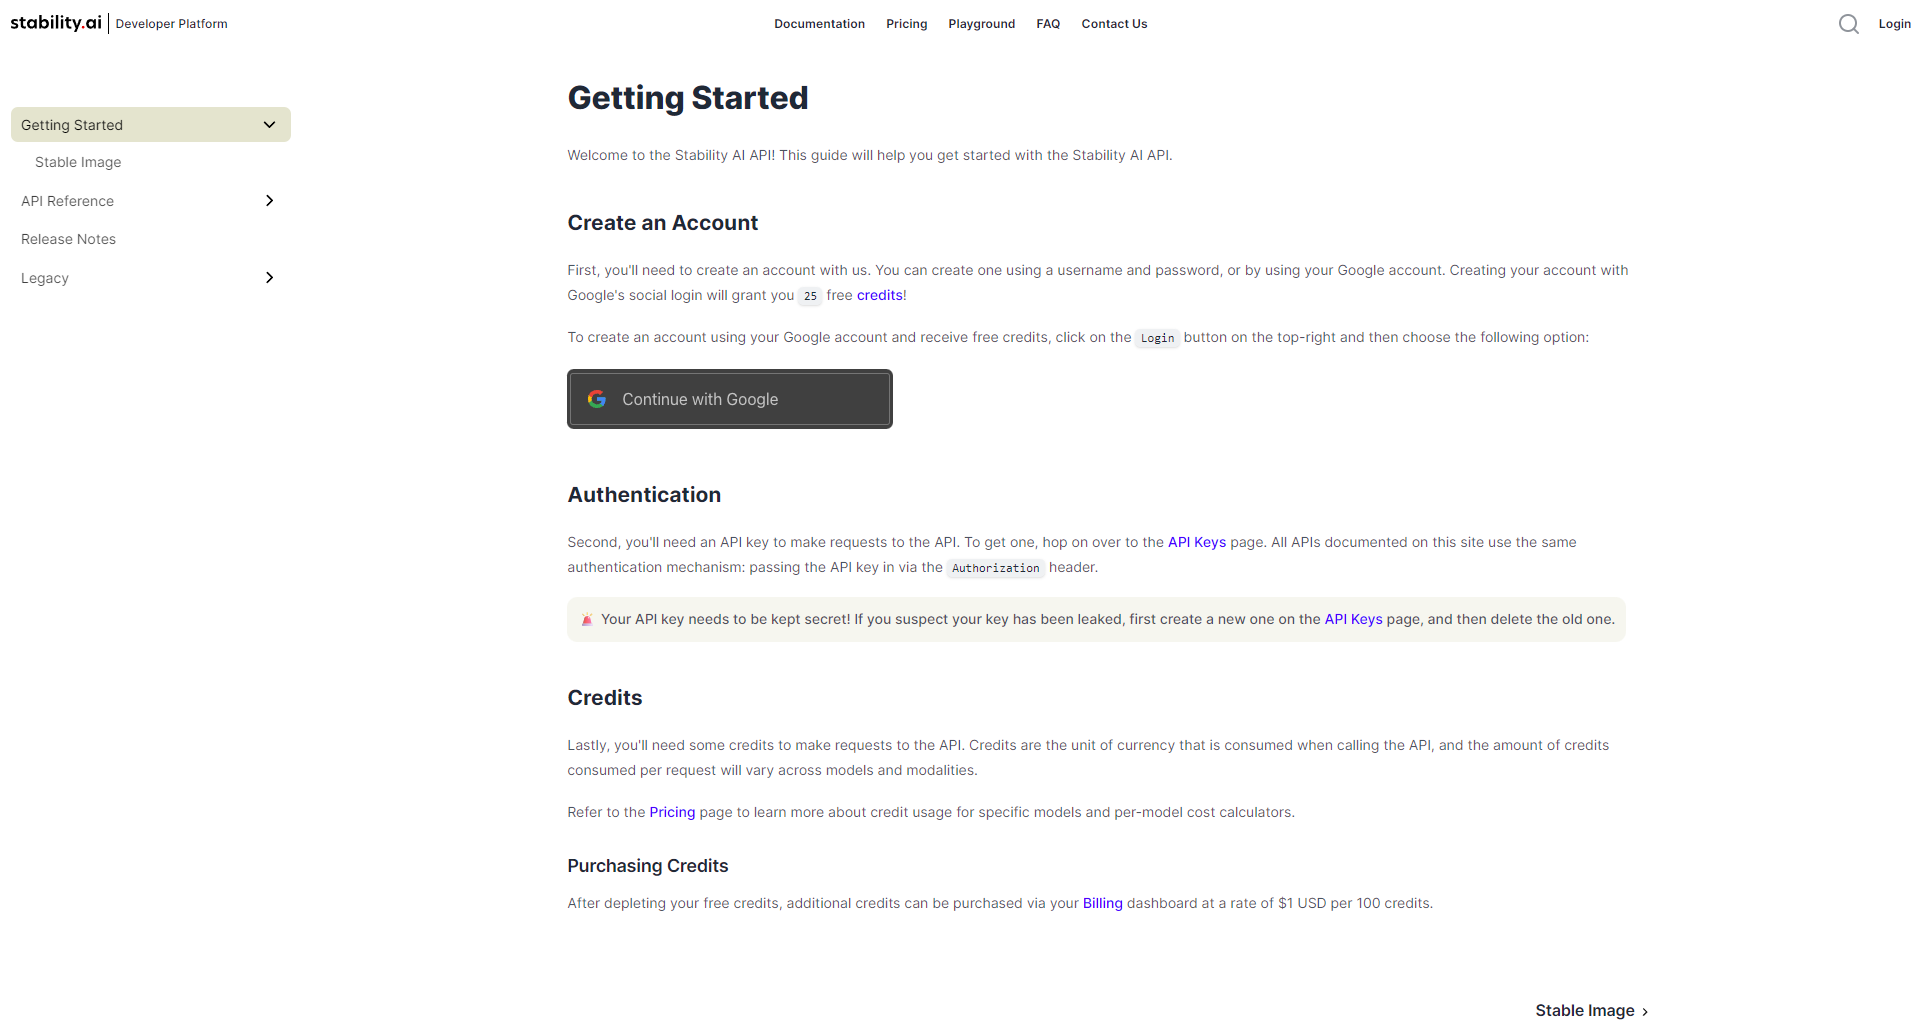Screen dimensions: 1915x1026
Task: Click the search magnifier icon
Action: coord(1848,24)
